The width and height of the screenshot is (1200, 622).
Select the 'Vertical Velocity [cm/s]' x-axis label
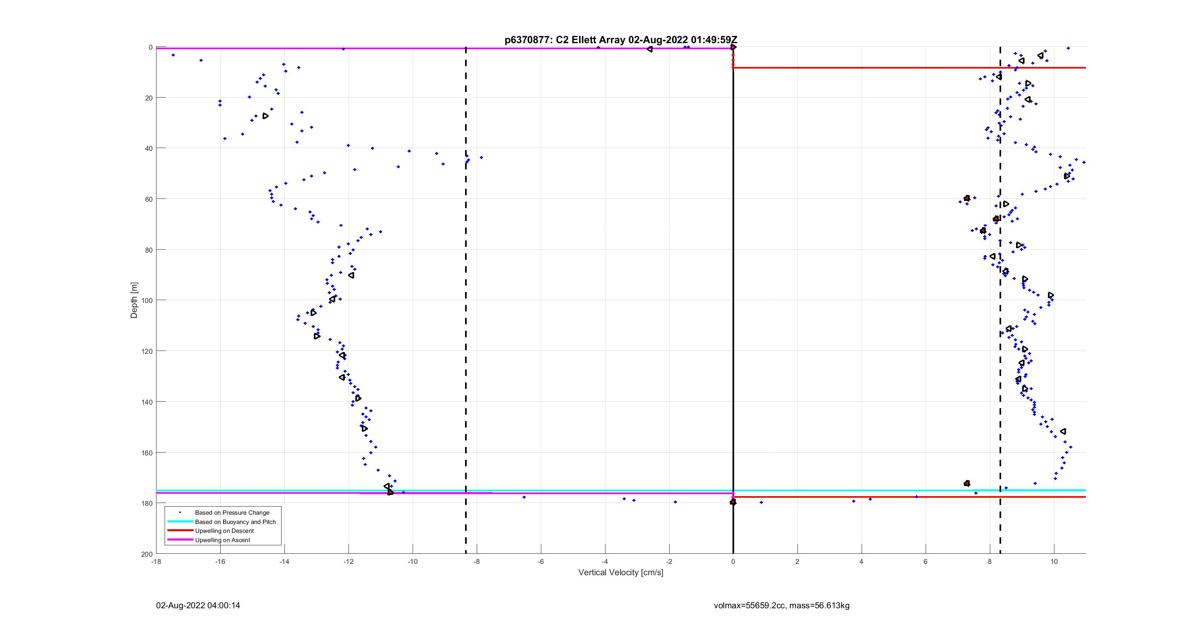click(621, 572)
